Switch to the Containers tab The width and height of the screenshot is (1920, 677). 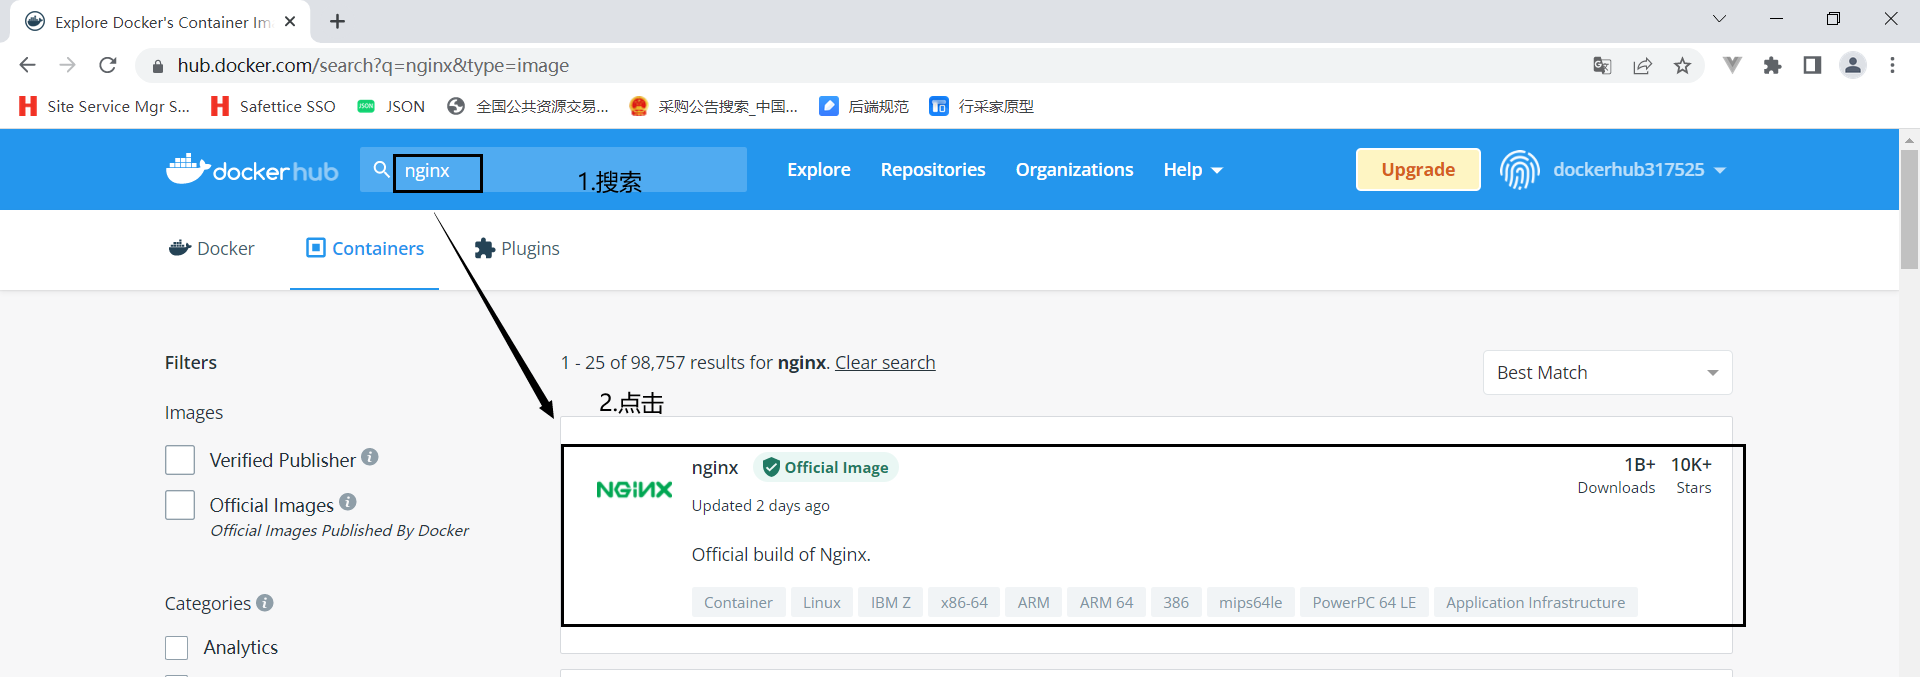pyautogui.click(x=365, y=248)
